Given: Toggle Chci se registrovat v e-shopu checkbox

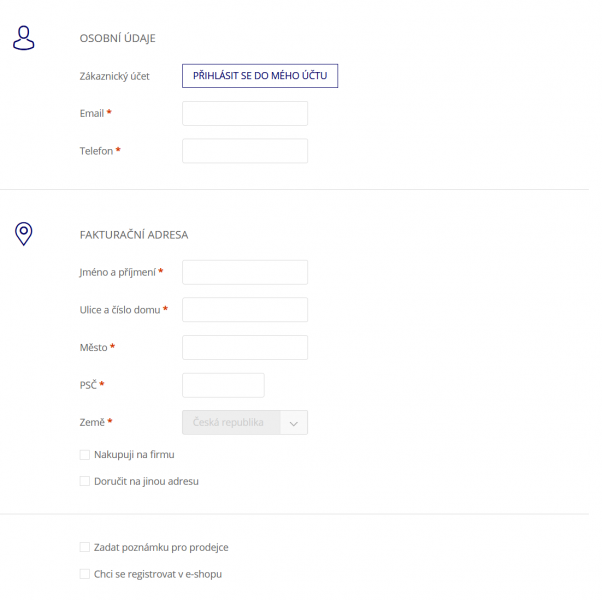Looking at the screenshot, I should (x=84, y=574).
